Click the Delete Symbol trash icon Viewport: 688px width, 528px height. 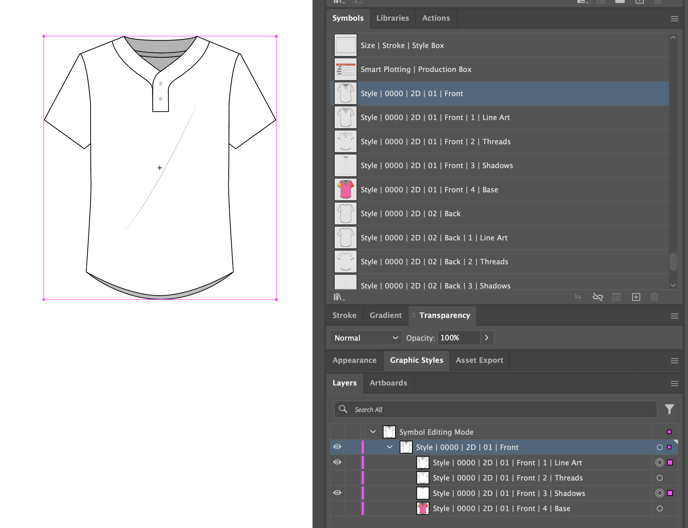tap(654, 297)
